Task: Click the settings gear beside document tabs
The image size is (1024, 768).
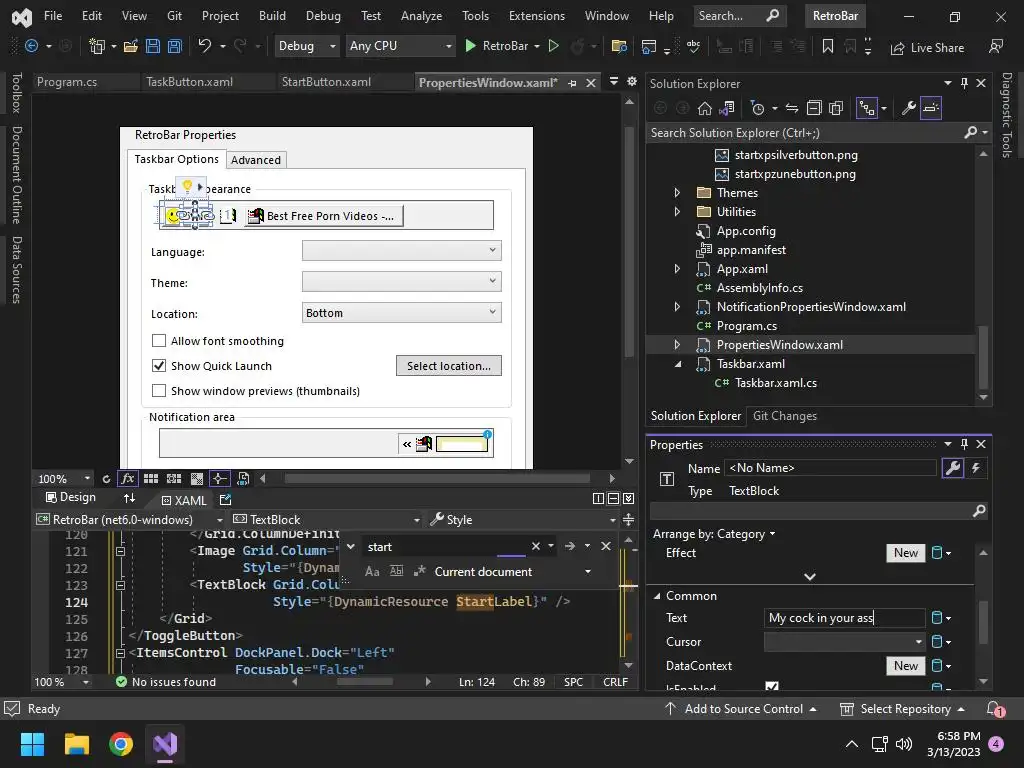Action: click(x=632, y=82)
